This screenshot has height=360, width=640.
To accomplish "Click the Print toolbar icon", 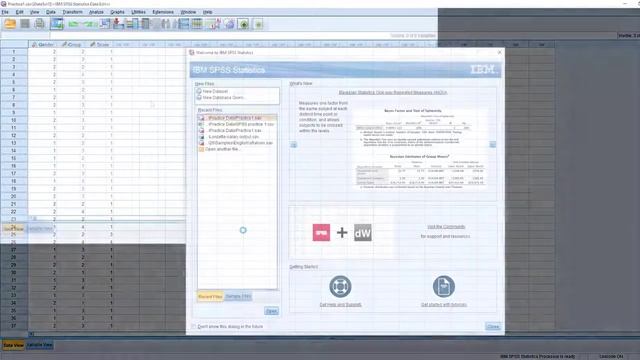I will [39, 24].
